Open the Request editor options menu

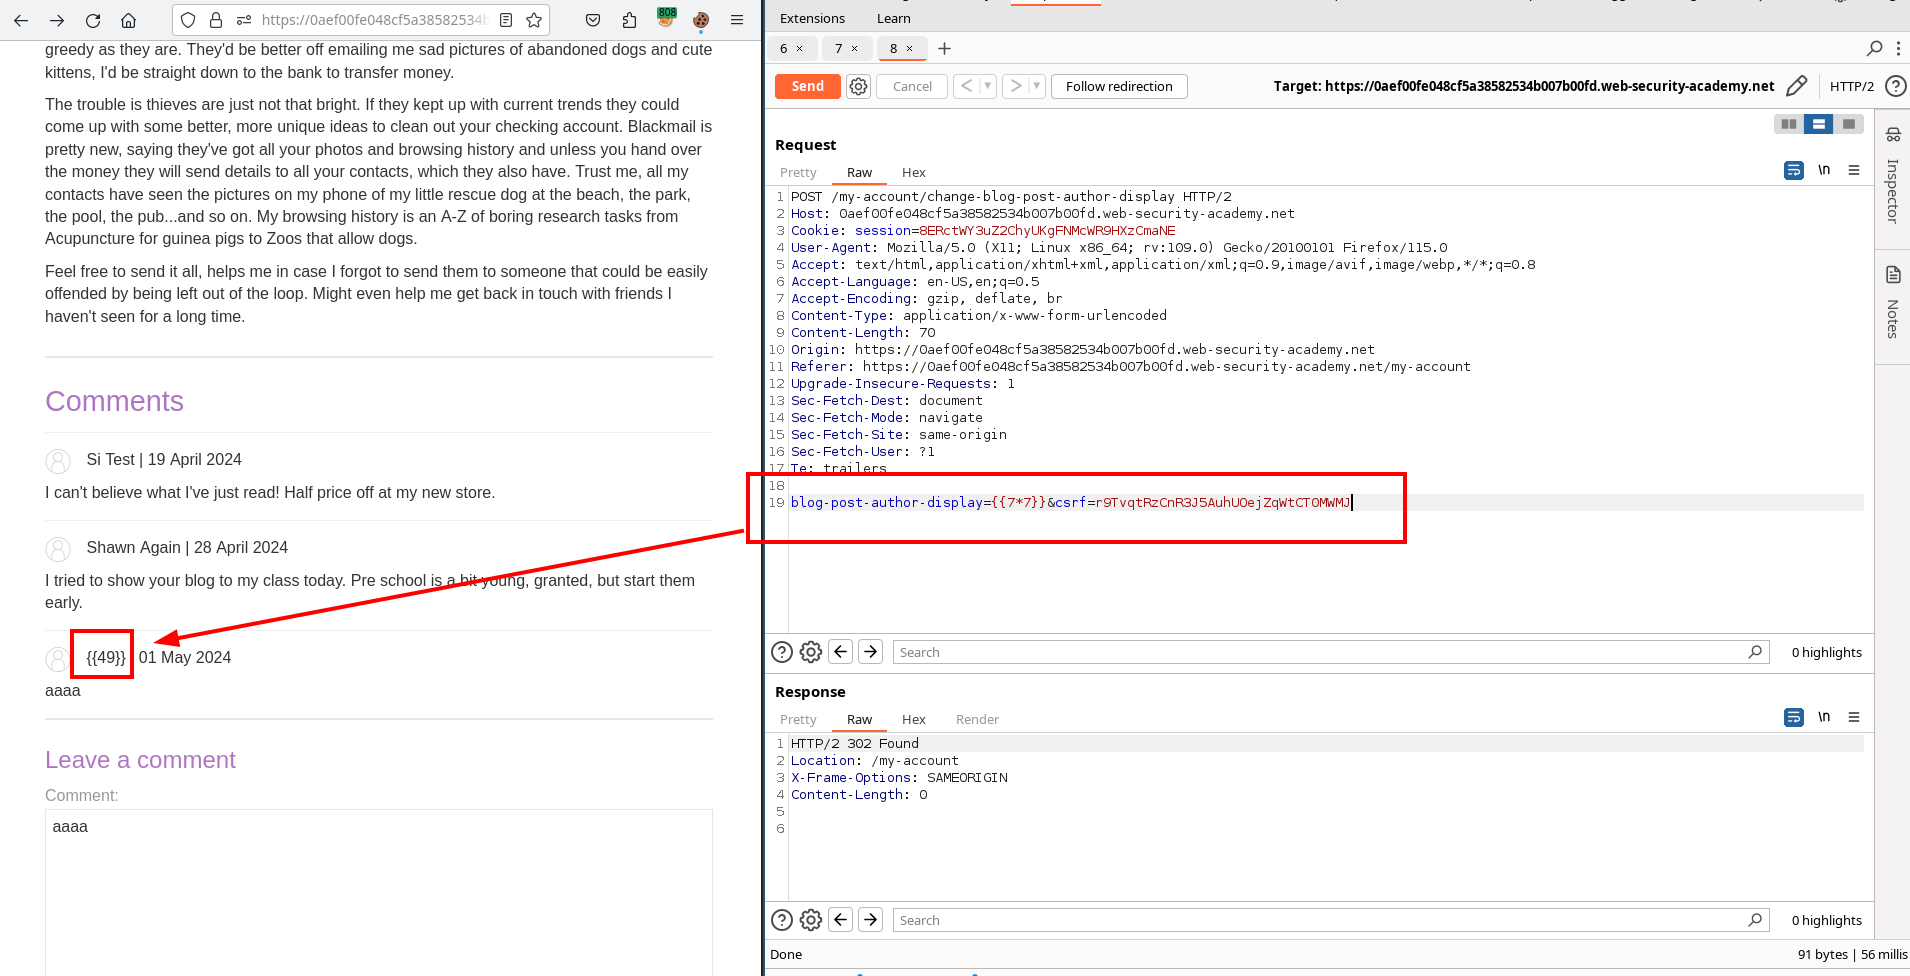[1854, 170]
